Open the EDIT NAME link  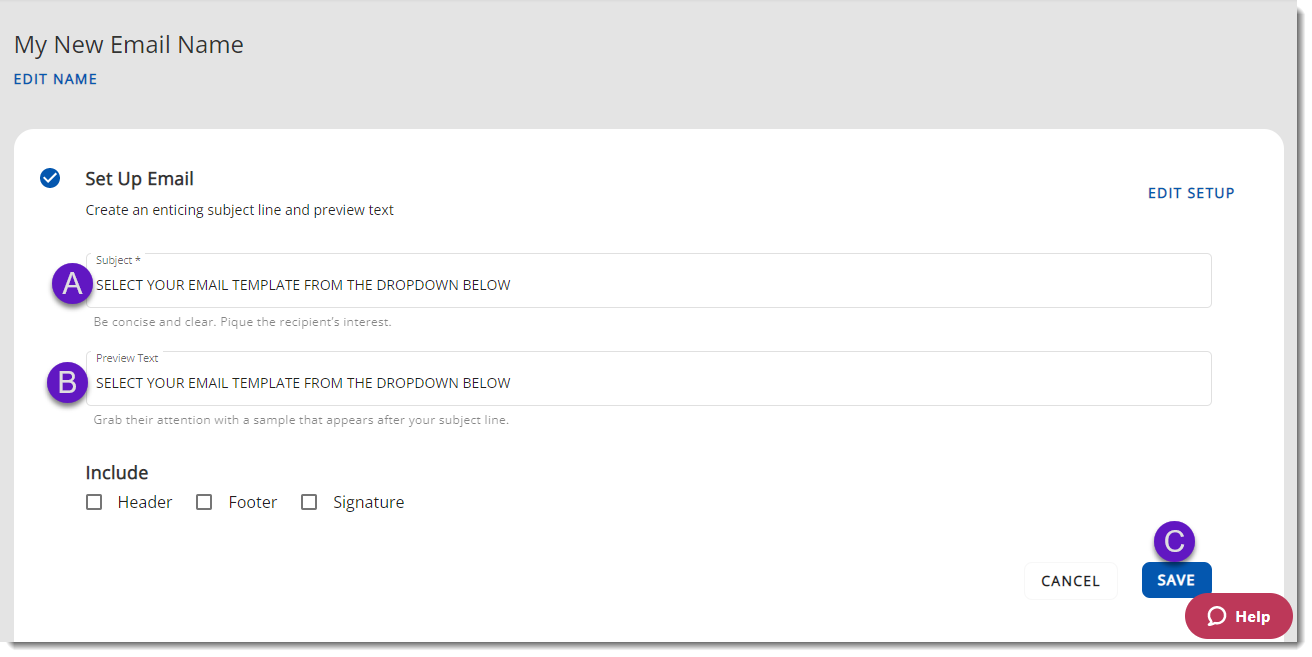55,79
